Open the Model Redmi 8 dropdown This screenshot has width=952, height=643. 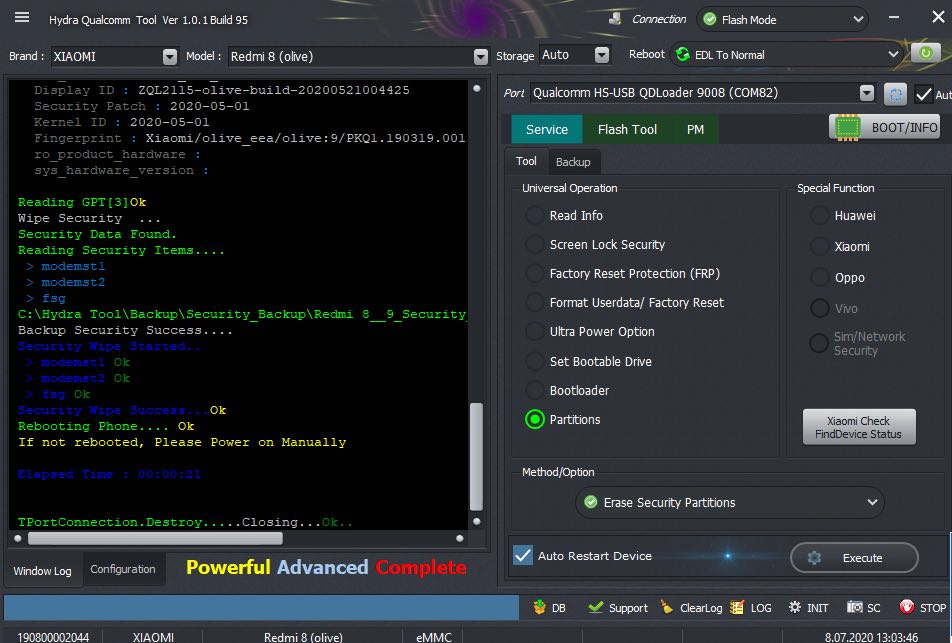click(x=480, y=56)
